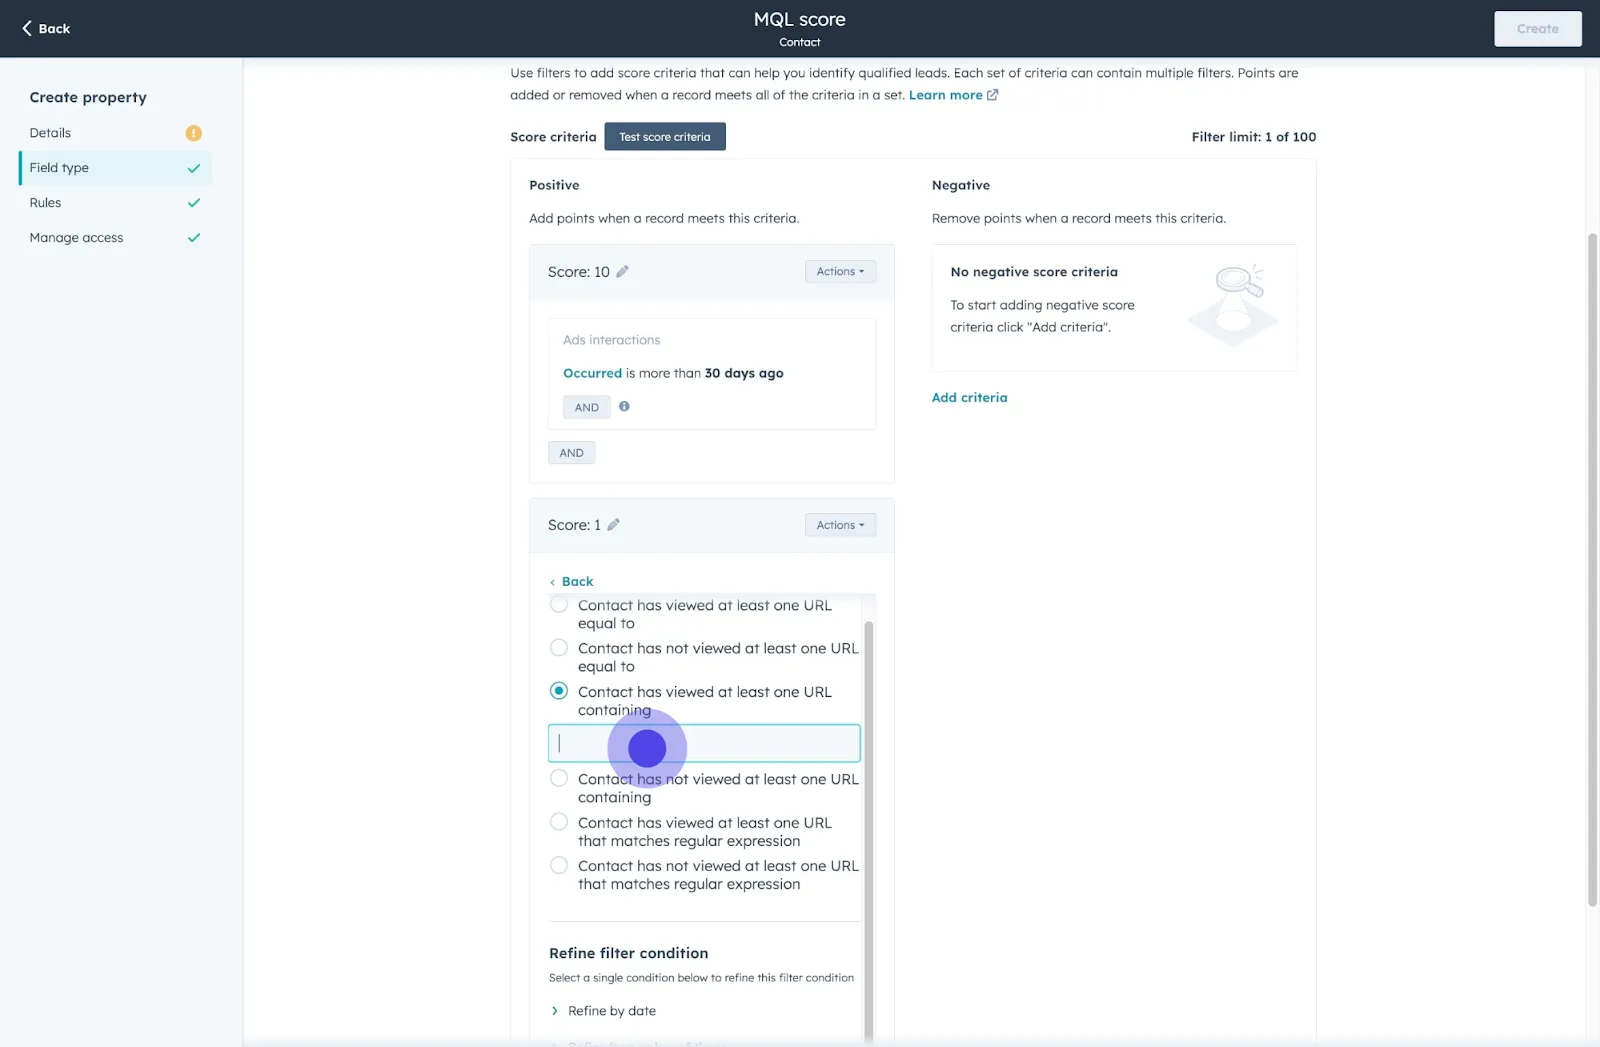This screenshot has width=1600, height=1047.
Task: Click the page vertical scrollbar
Action: (x=1592, y=570)
